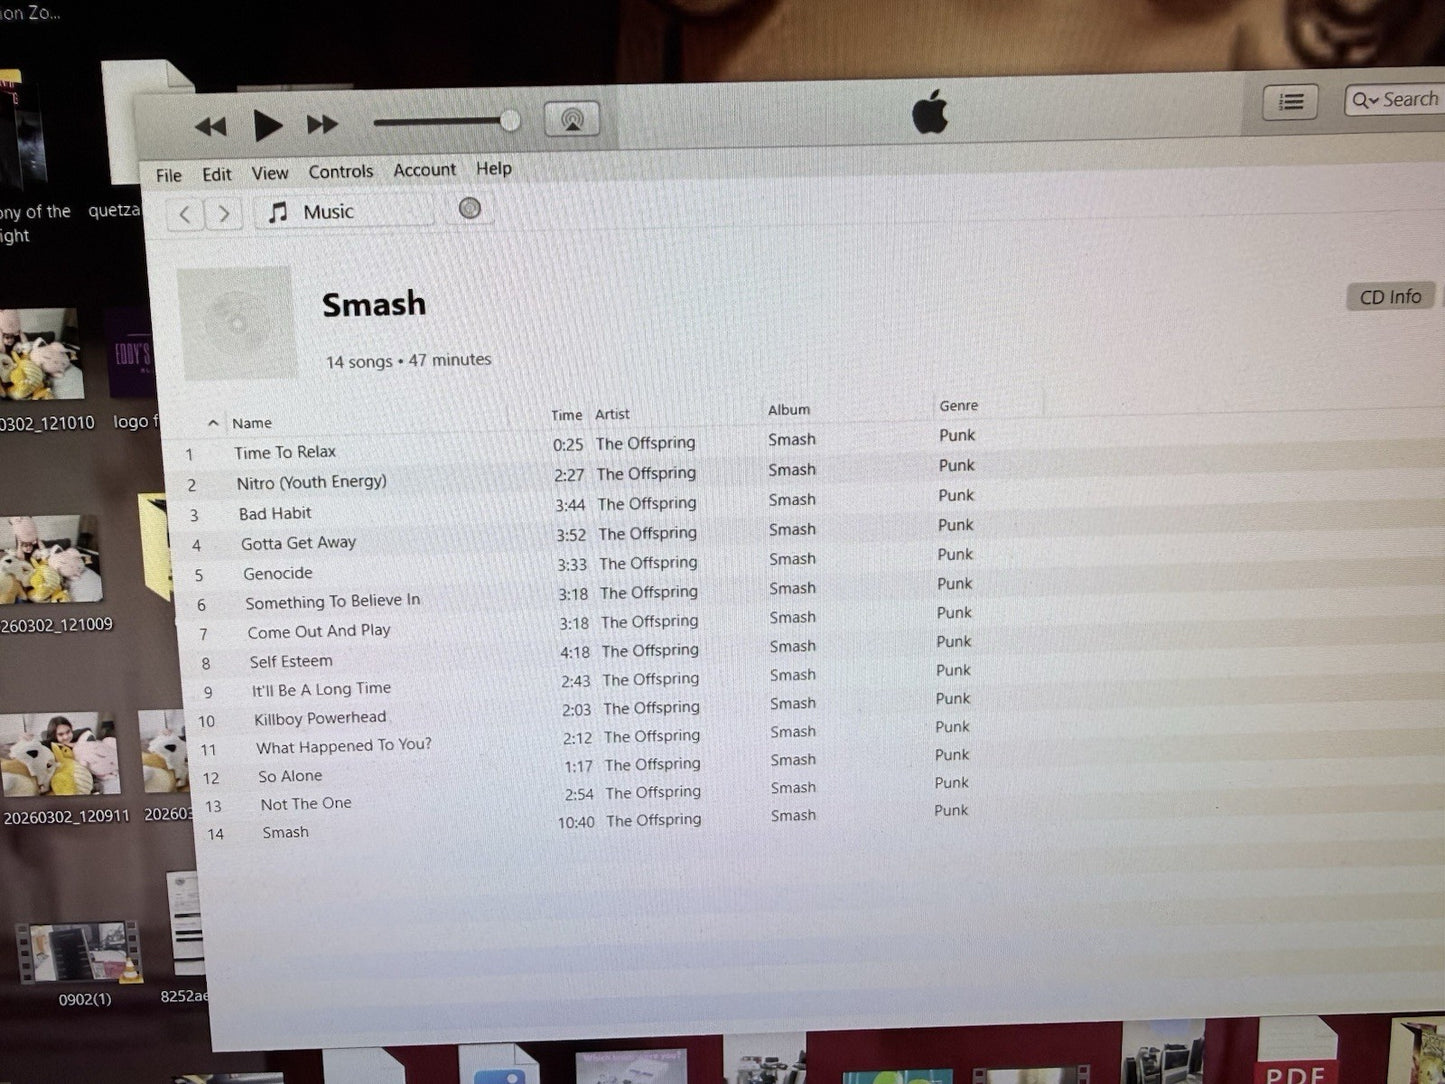Sort tracks by the Name column header

[x=252, y=423]
